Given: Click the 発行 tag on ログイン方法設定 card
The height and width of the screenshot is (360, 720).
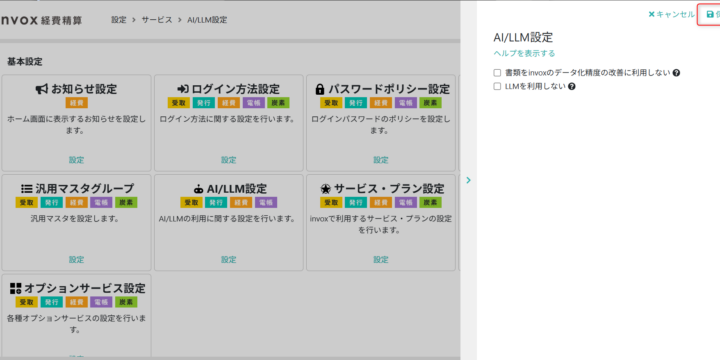Looking at the screenshot, I should tap(204, 103).
